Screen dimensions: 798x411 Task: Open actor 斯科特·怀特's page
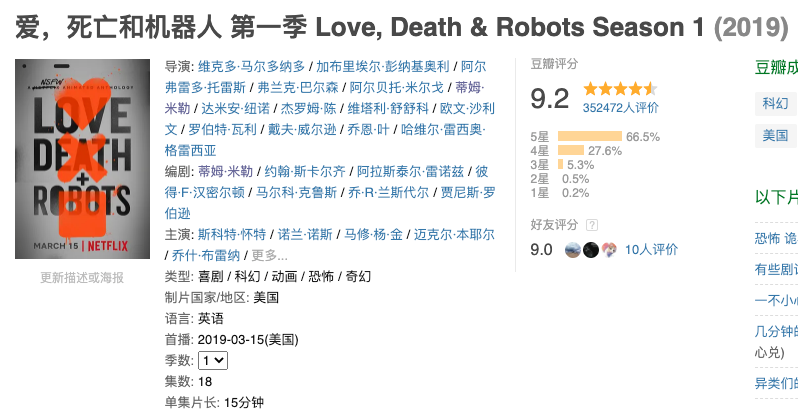click(232, 234)
